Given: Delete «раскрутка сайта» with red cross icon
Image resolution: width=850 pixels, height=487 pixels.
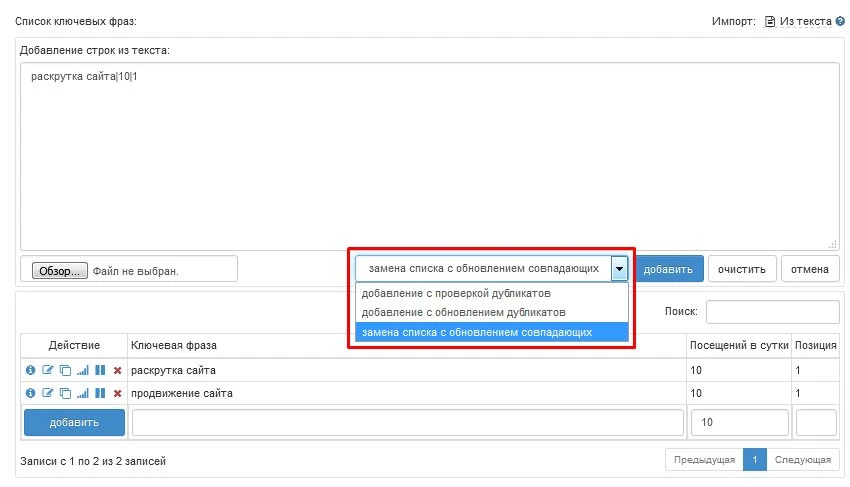Looking at the screenshot, I should pyautogui.click(x=117, y=371).
